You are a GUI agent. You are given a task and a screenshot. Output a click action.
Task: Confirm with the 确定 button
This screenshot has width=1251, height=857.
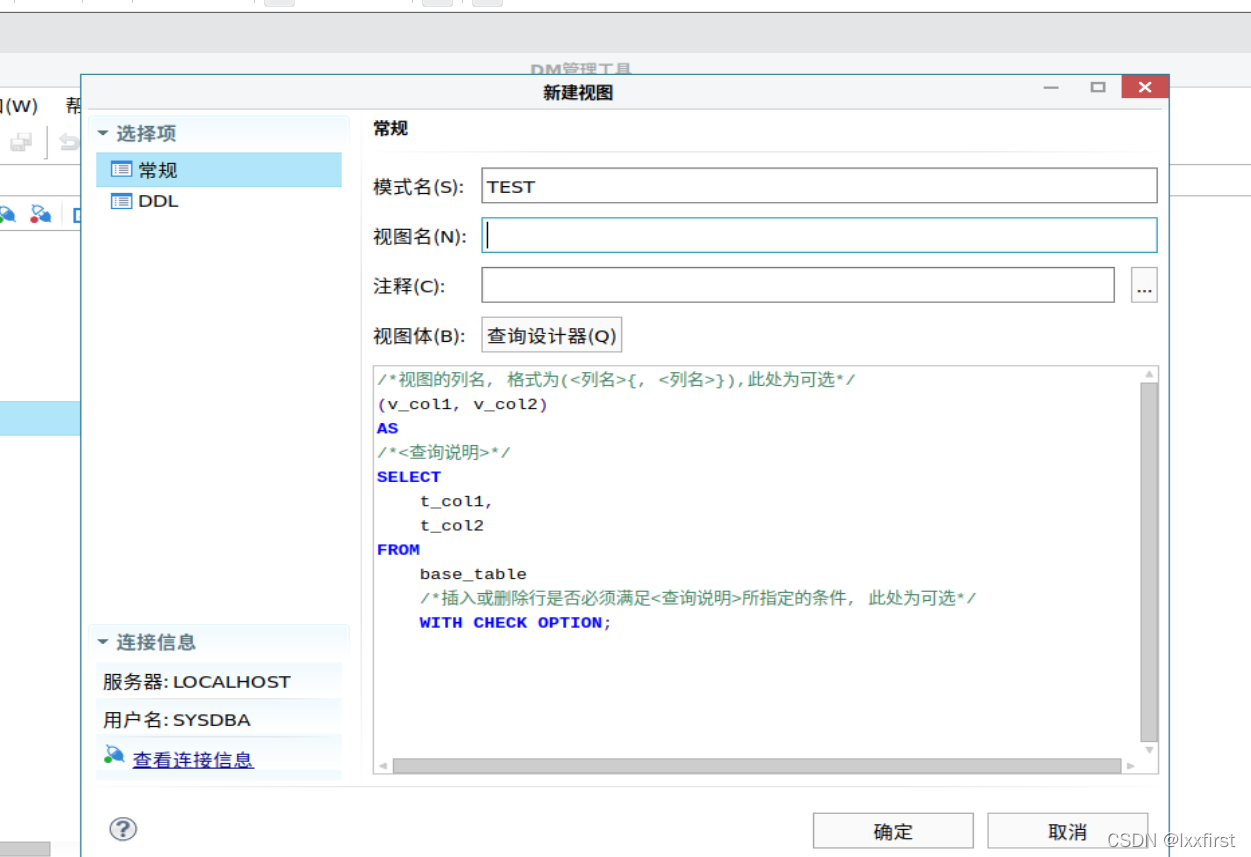coord(893,831)
